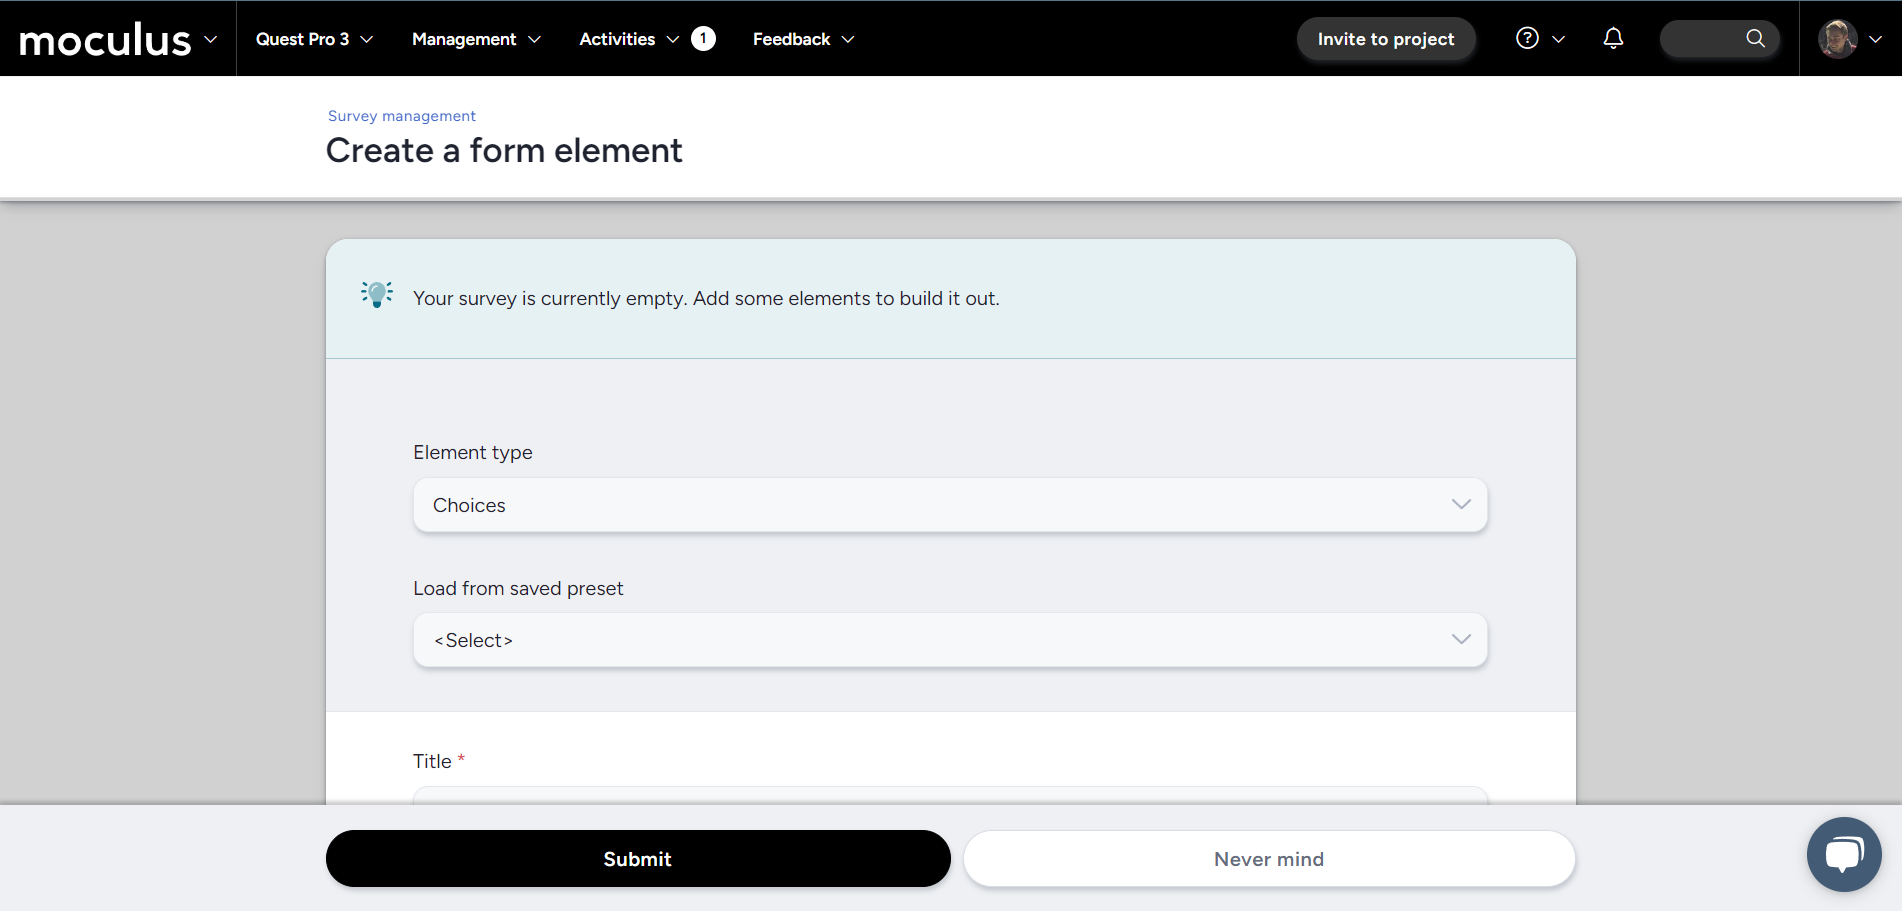Open the Feedback menu
This screenshot has height=911, width=1902.
(x=802, y=39)
